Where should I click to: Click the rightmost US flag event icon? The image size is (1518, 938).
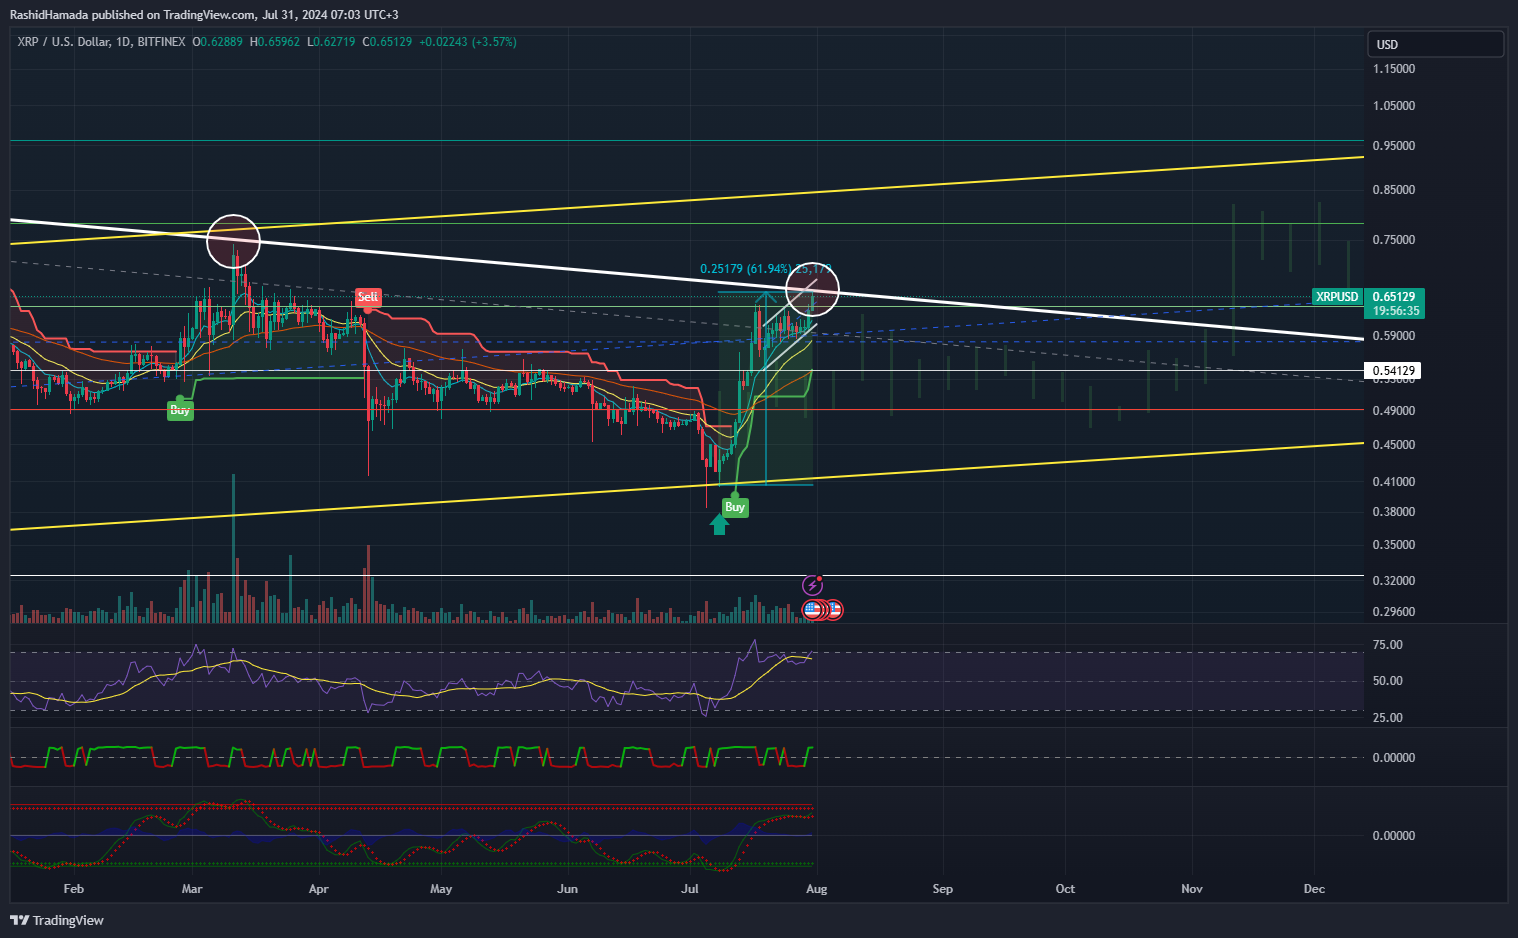coord(834,609)
